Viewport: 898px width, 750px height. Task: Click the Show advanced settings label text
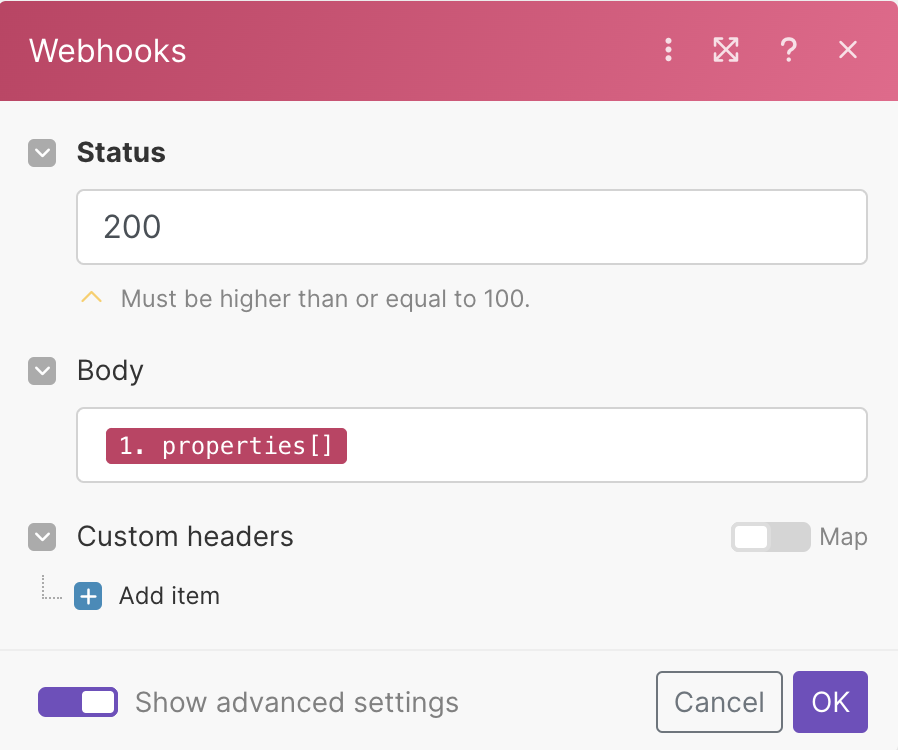297,702
